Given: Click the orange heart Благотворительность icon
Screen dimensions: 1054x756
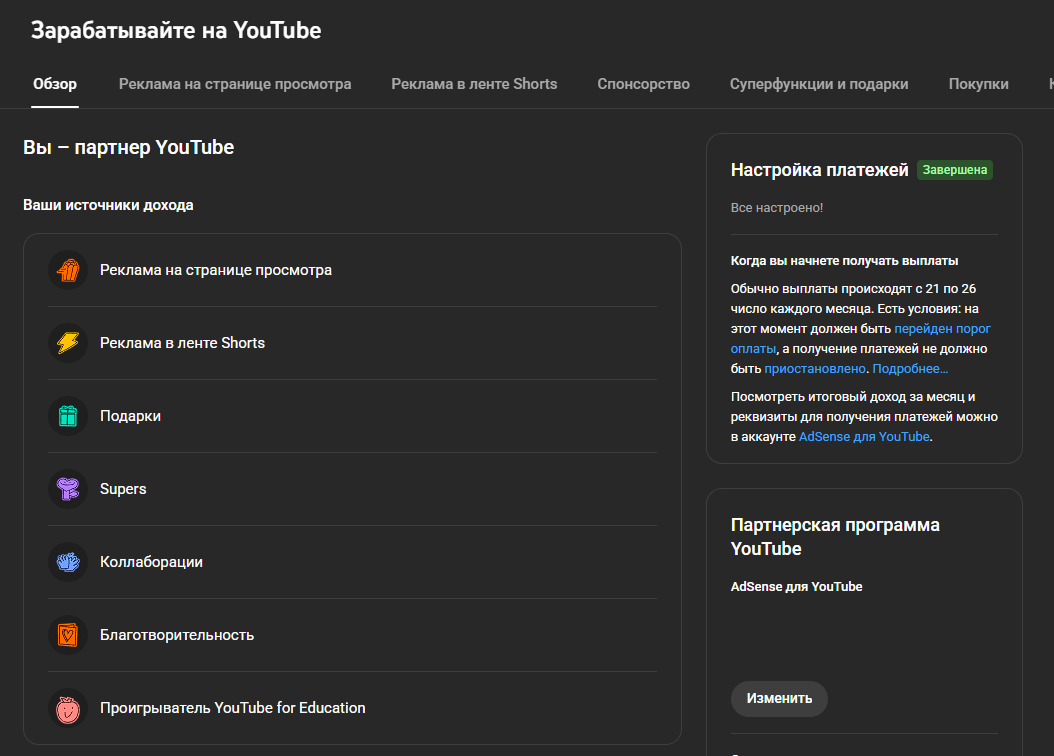Looking at the screenshot, I should pyautogui.click(x=68, y=635).
